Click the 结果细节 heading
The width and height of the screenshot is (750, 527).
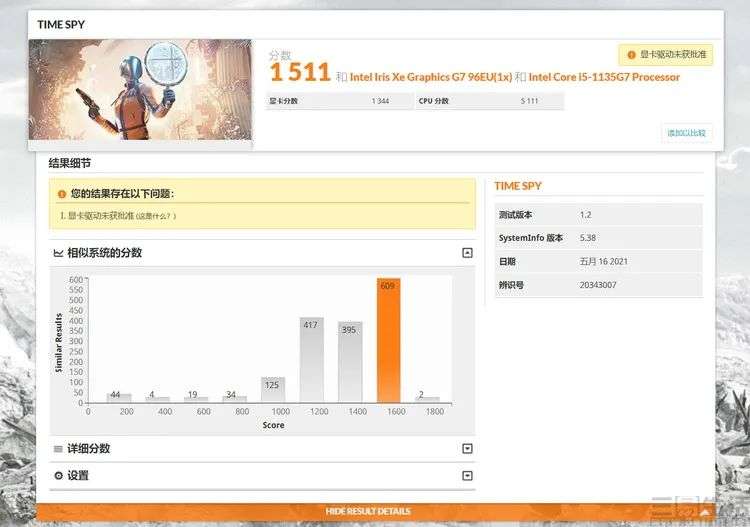[70, 163]
